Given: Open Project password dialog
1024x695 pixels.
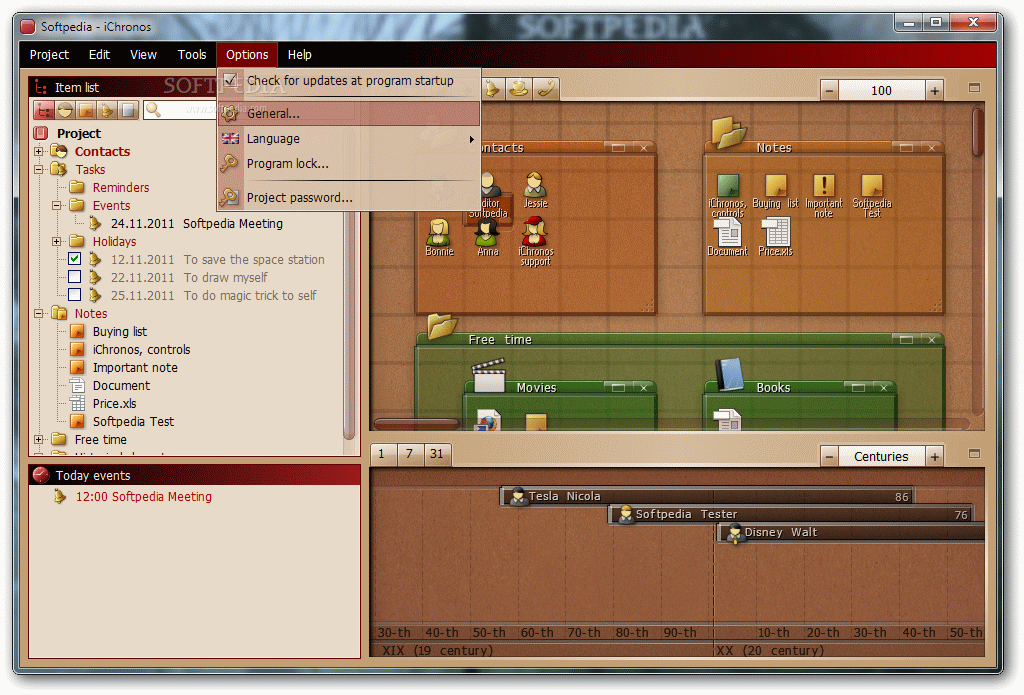Looking at the screenshot, I should (x=349, y=197).
